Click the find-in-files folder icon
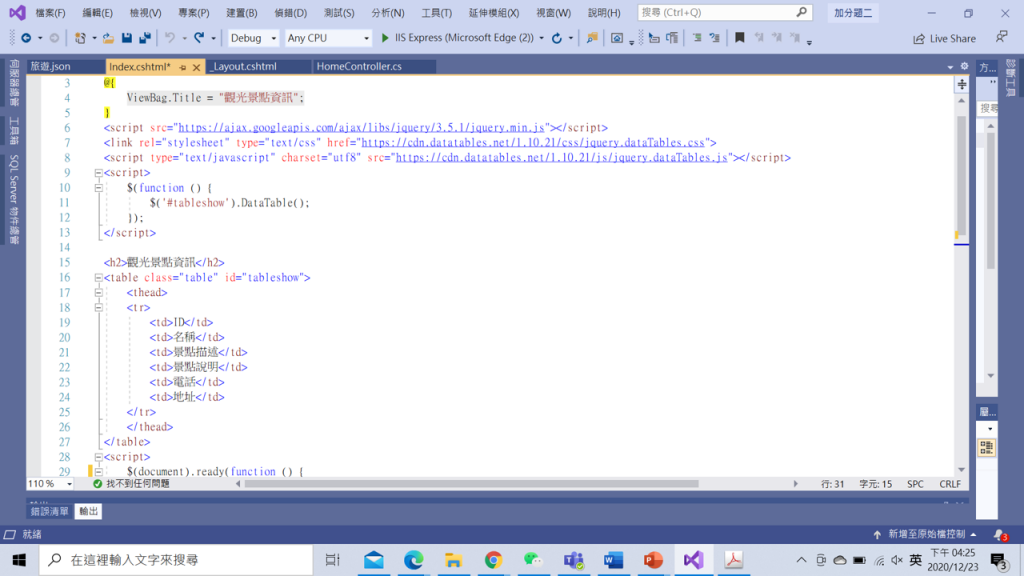The height and width of the screenshot is (576, 1024). click(x=592, y=39)
